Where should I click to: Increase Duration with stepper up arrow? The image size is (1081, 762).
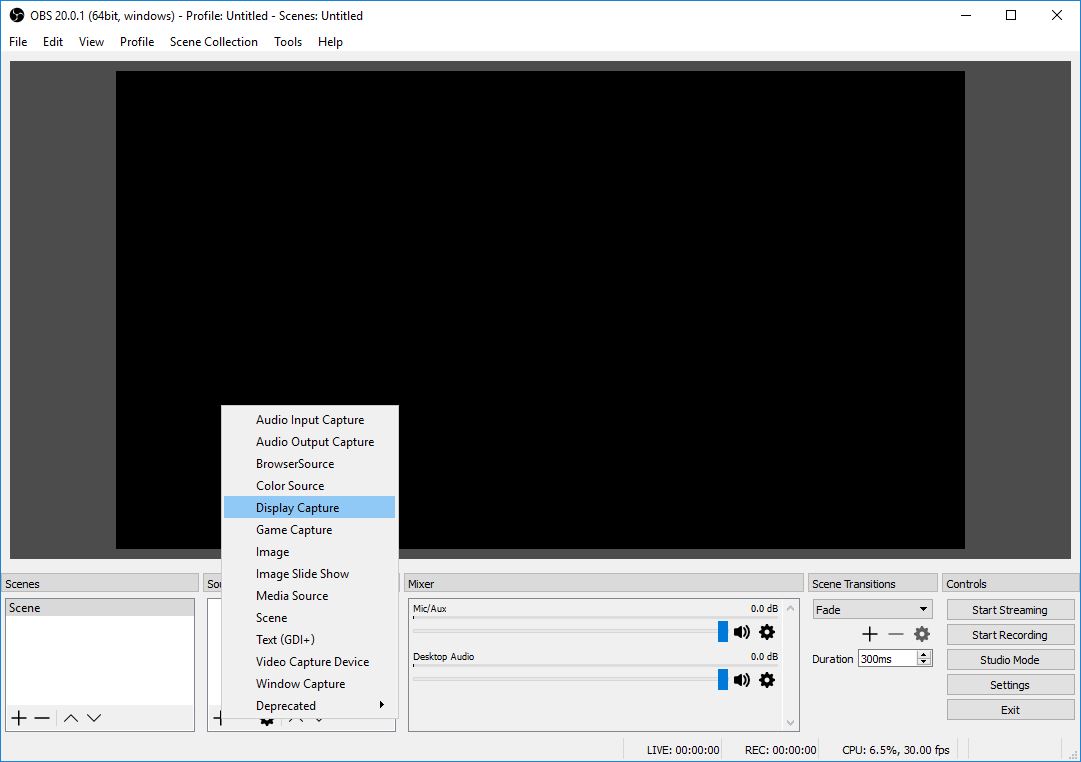tap(924, 654)
